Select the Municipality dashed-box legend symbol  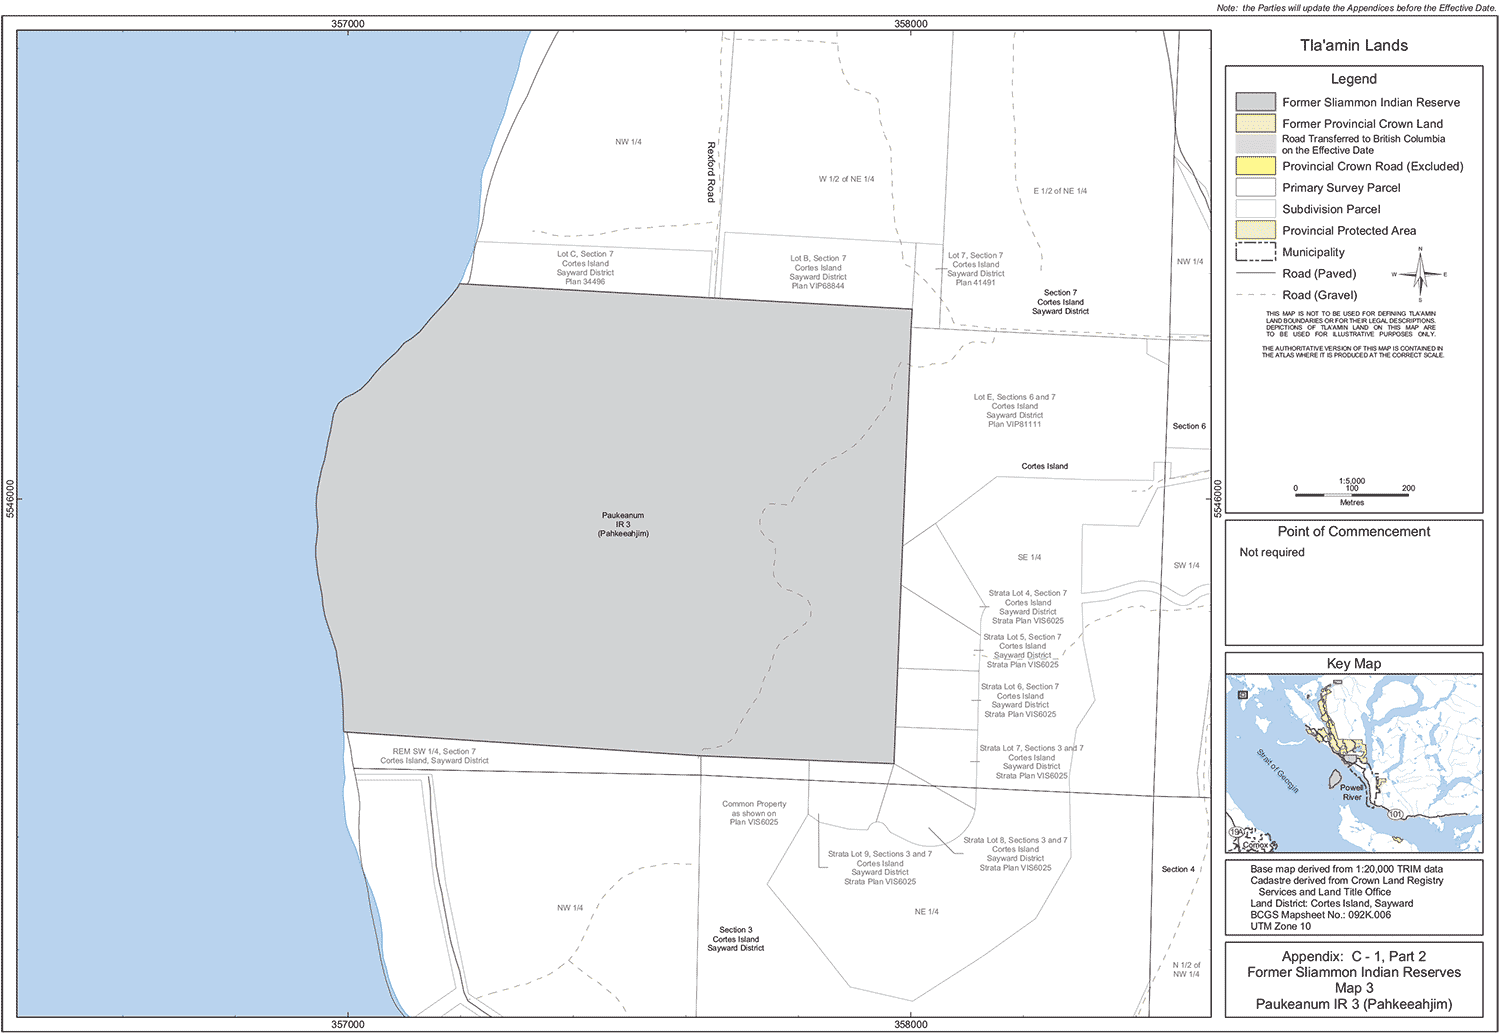(1255, 252)
